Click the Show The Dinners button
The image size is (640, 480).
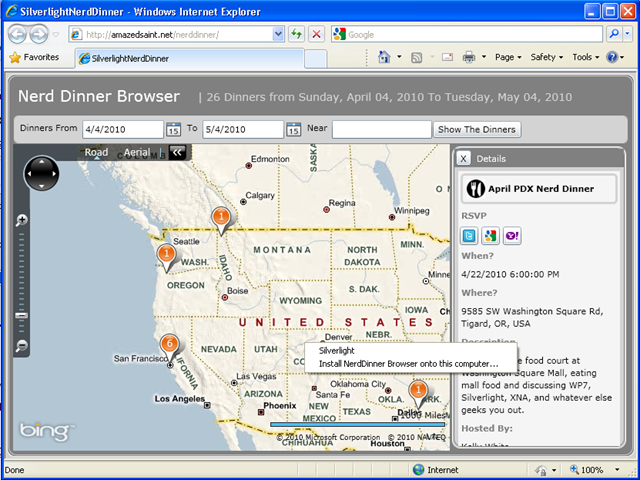(x=477, y=129)
